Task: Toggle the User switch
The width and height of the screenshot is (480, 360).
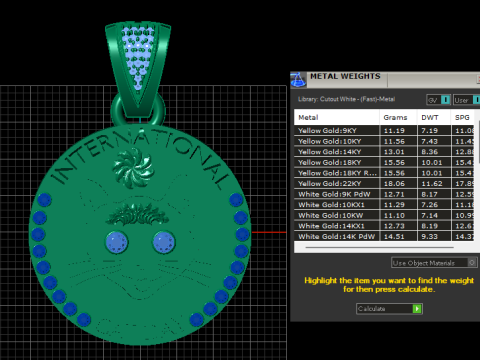Action: (467, 100)
